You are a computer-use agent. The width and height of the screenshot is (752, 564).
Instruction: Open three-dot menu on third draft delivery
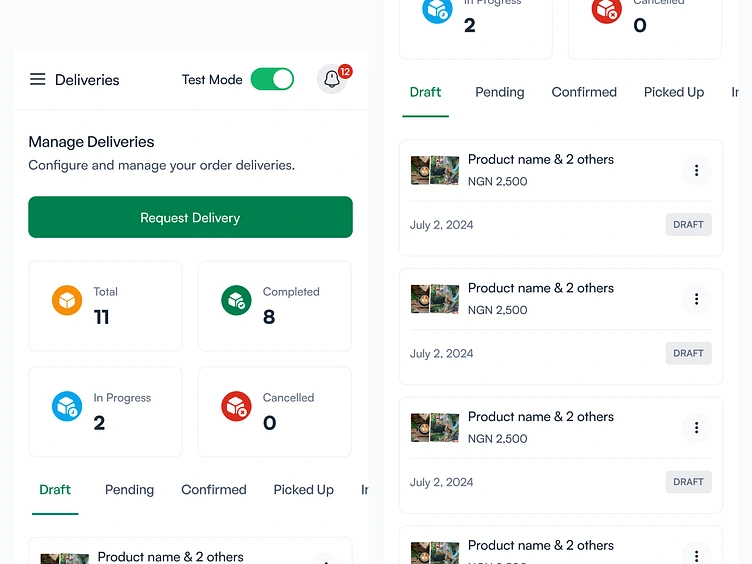coord(696,428)
